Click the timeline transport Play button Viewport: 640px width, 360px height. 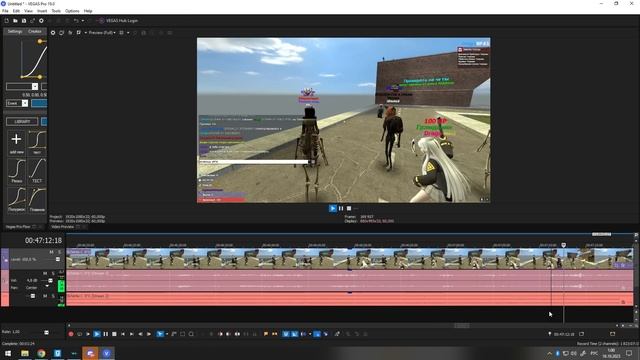(97, 334)
